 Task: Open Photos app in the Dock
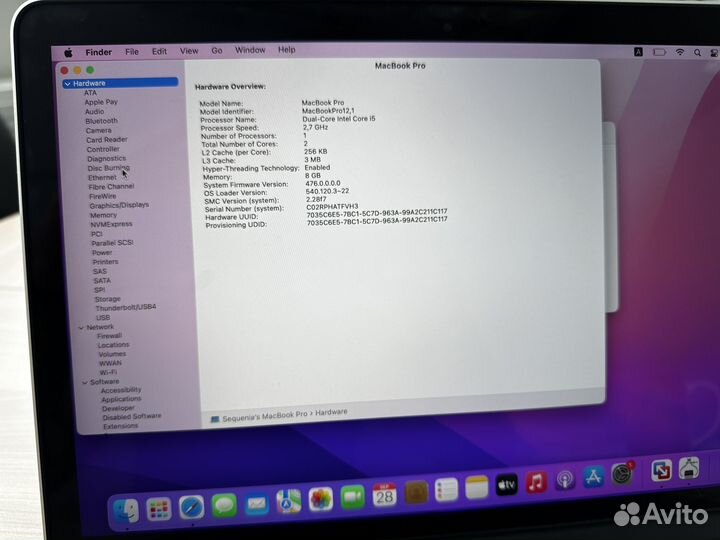click(321, 500)
